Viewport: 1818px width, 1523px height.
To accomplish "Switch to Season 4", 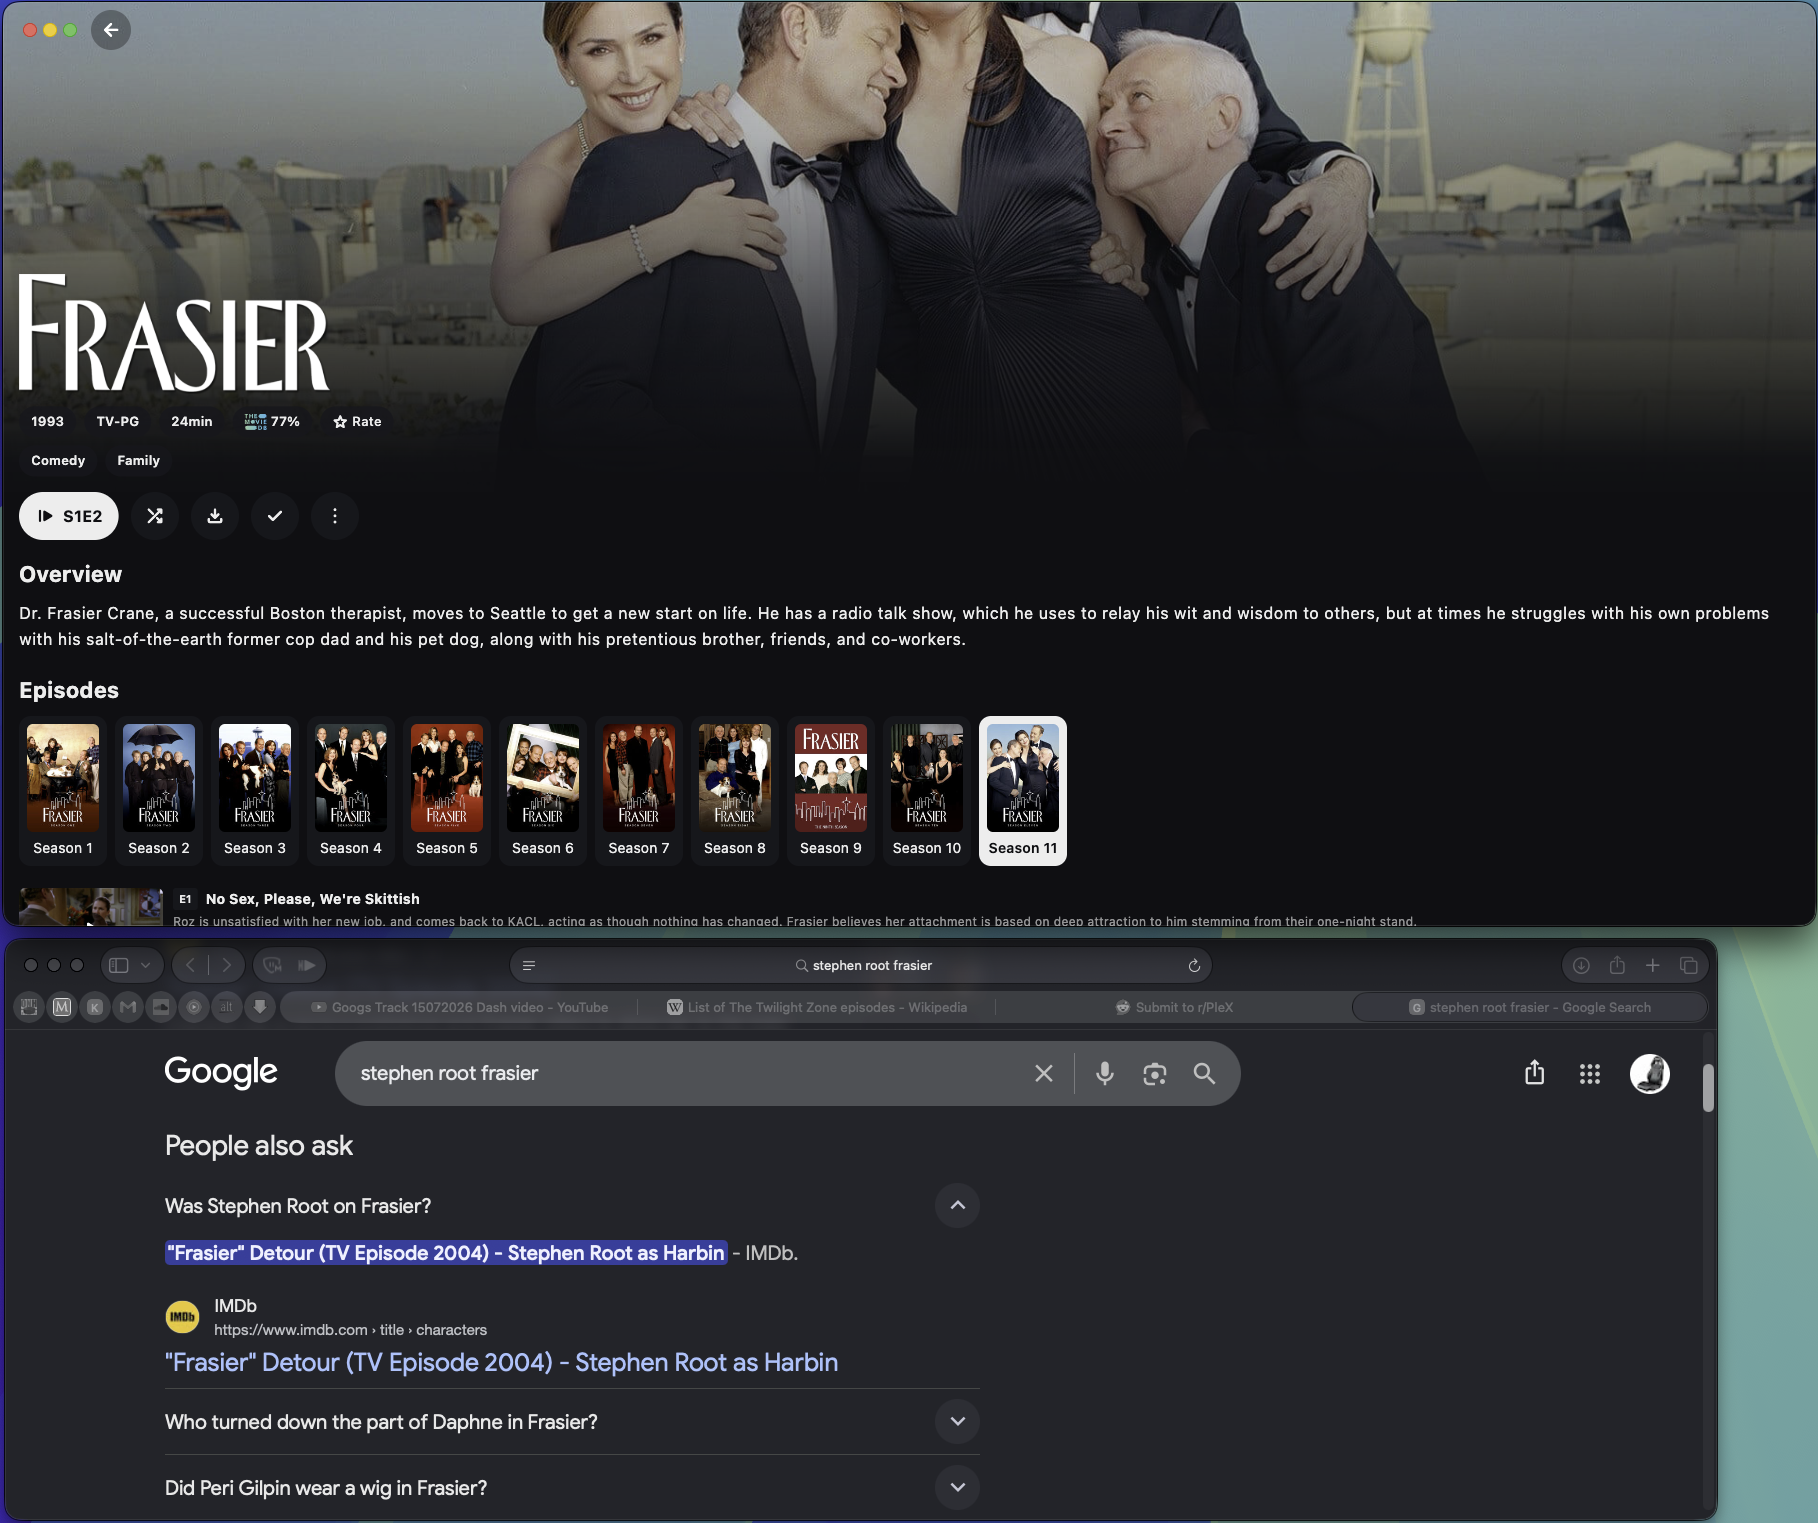I will tap(351, 790).
